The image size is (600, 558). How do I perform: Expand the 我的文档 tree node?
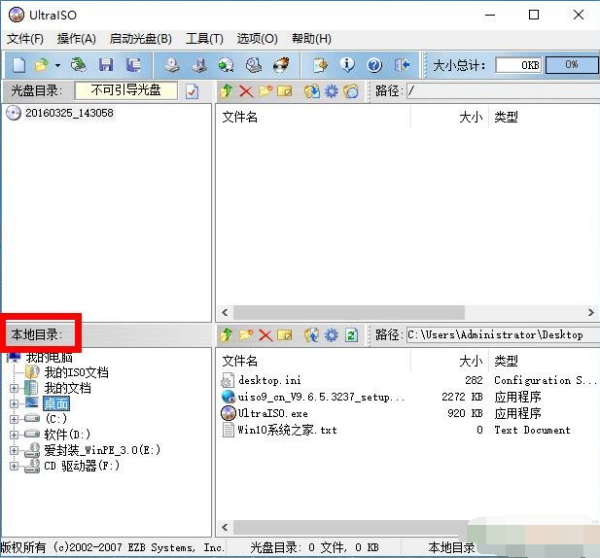(14, 388)
